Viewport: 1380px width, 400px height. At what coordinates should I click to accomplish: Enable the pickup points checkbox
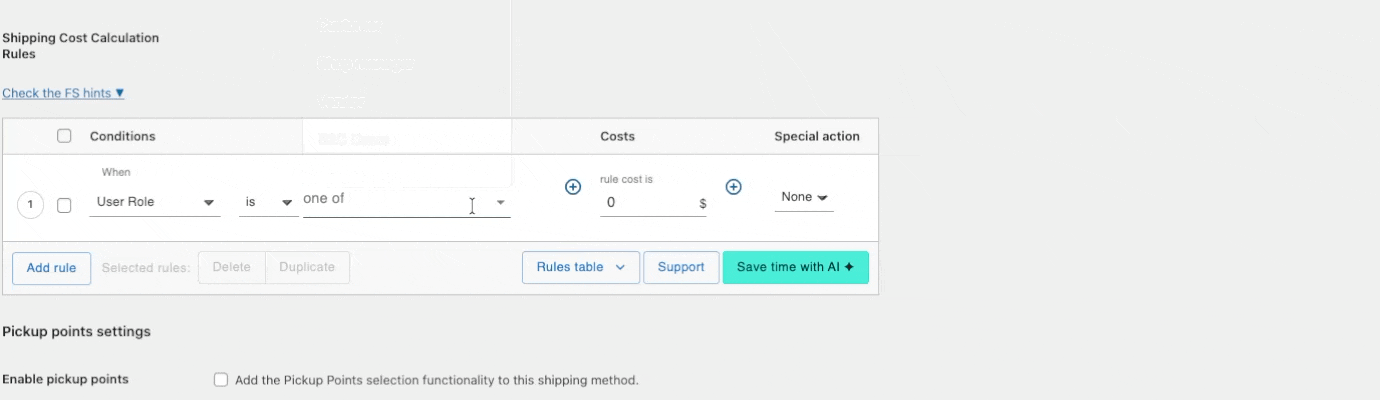coord(221,380)
